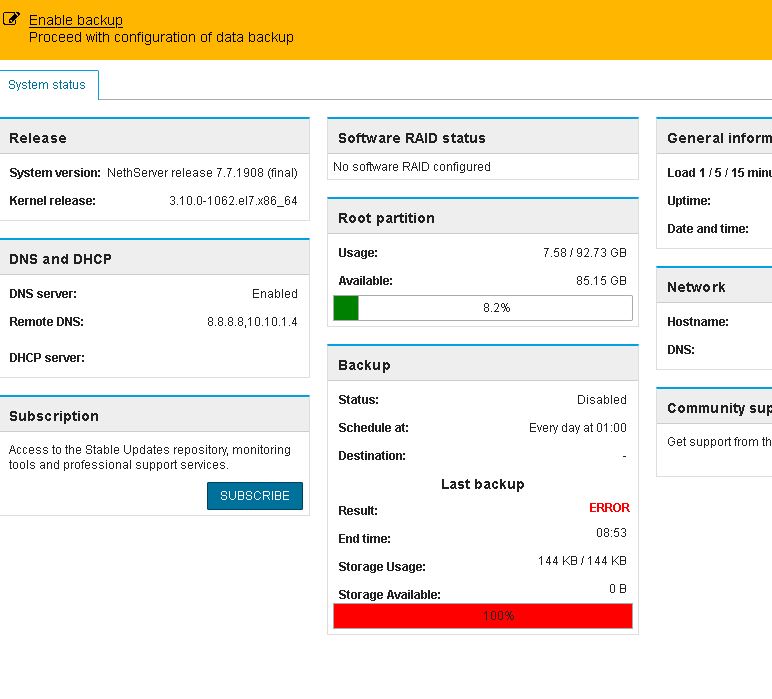
Task: Click the schedule 'Every day at 01:00'
Action: 578,428
